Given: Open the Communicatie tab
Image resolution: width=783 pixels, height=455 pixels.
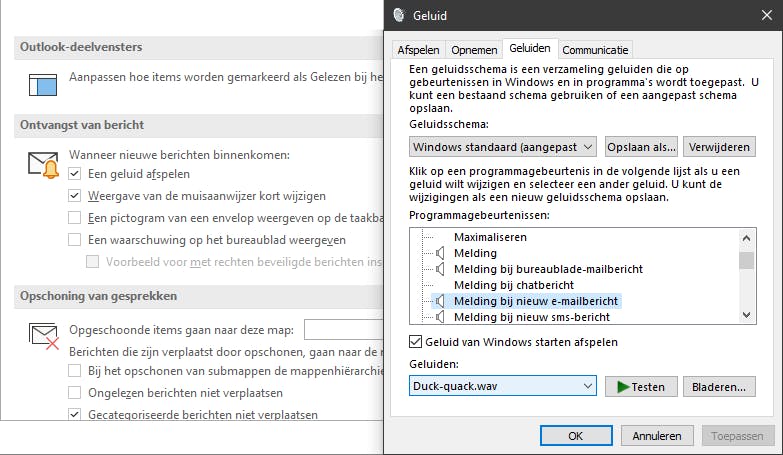Looking at the screenshot, I should click(x=595, y=49).
